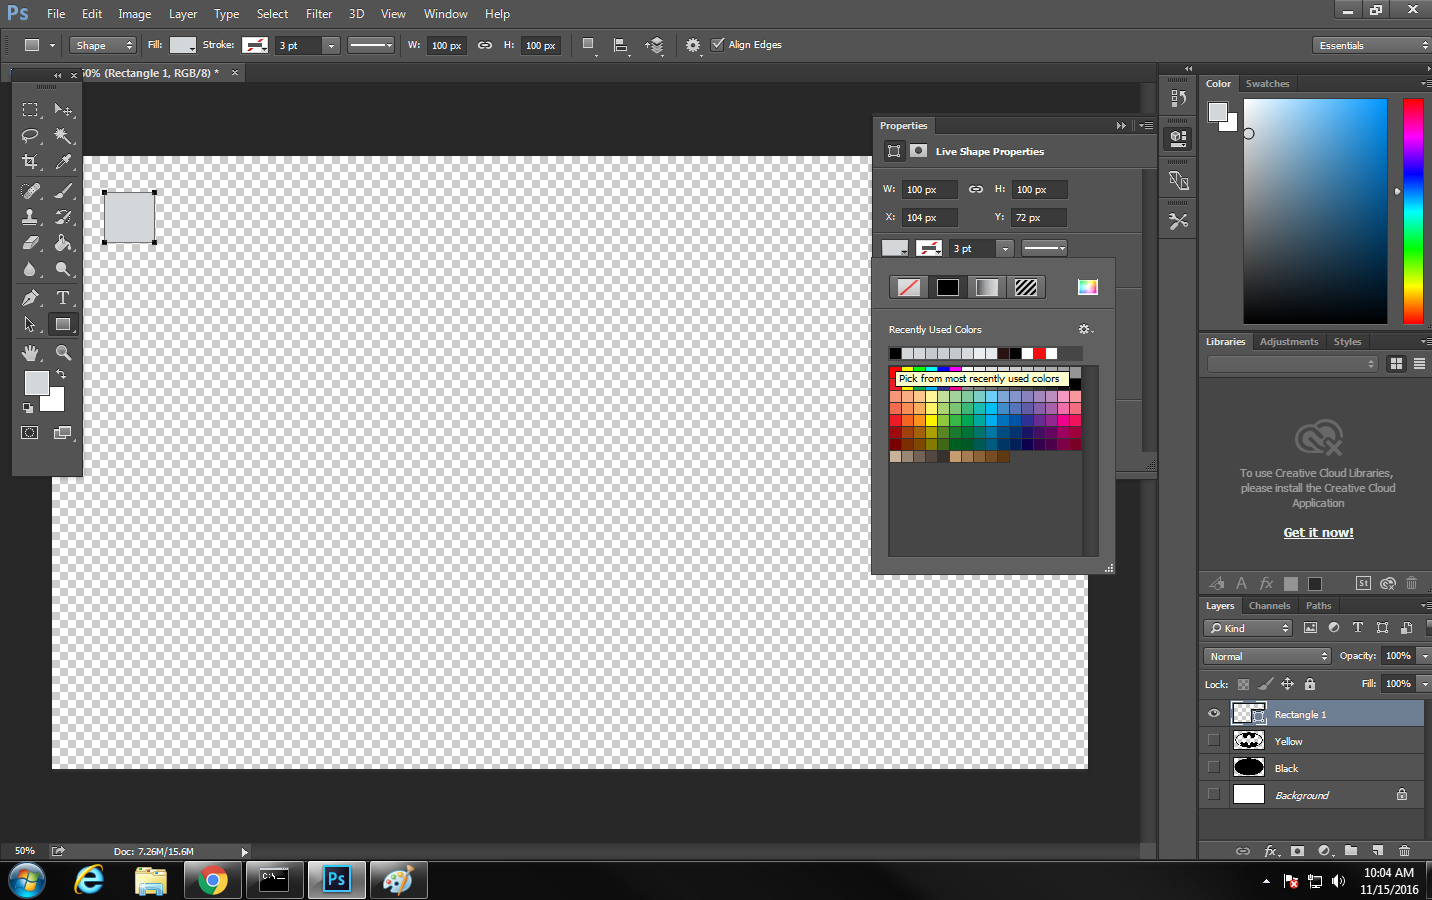Choose the solid color fill button

click(947, 287)
